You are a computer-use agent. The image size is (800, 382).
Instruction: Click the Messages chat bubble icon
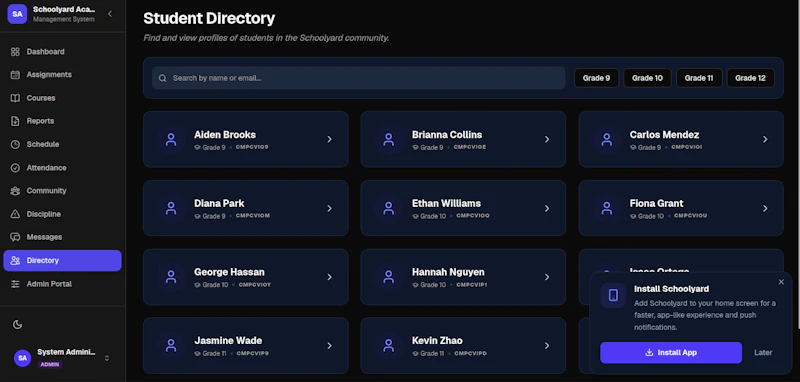tap(15, 237)
